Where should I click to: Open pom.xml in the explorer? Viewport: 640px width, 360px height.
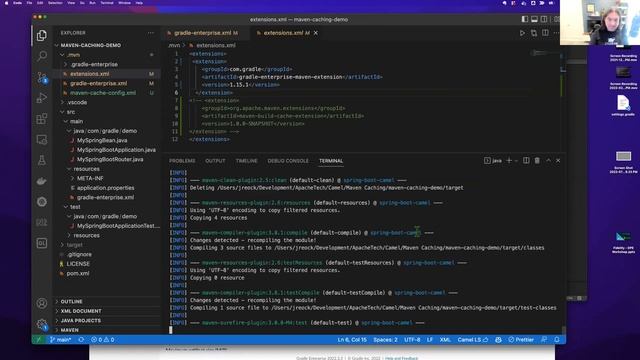point(78,273)
